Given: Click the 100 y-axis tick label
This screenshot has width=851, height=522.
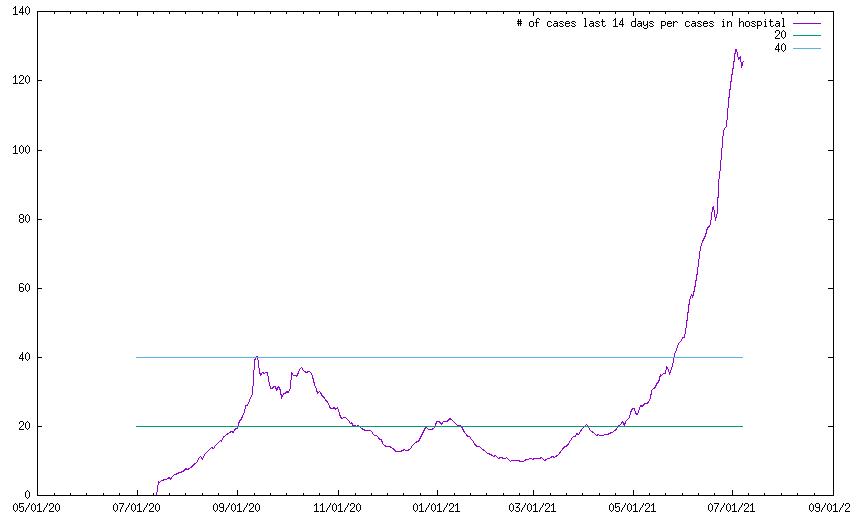Looking at the screenshot, I should pos(20,150).
